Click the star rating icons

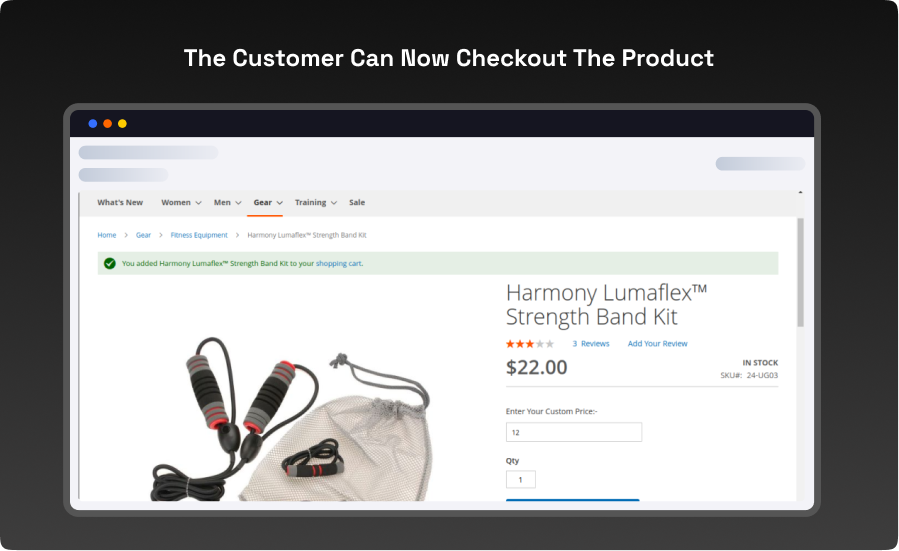point(530,344)
